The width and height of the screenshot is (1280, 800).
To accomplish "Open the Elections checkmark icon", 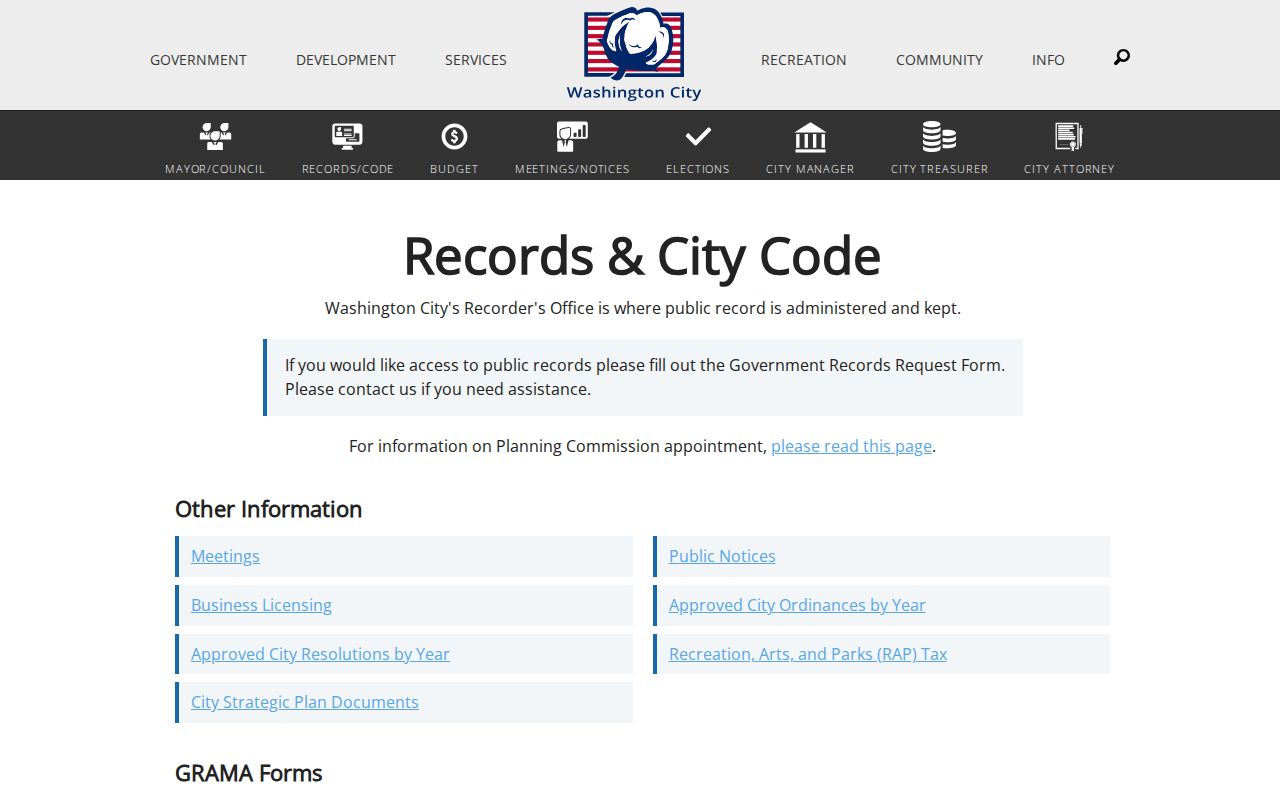I will (x=698, y=136).
